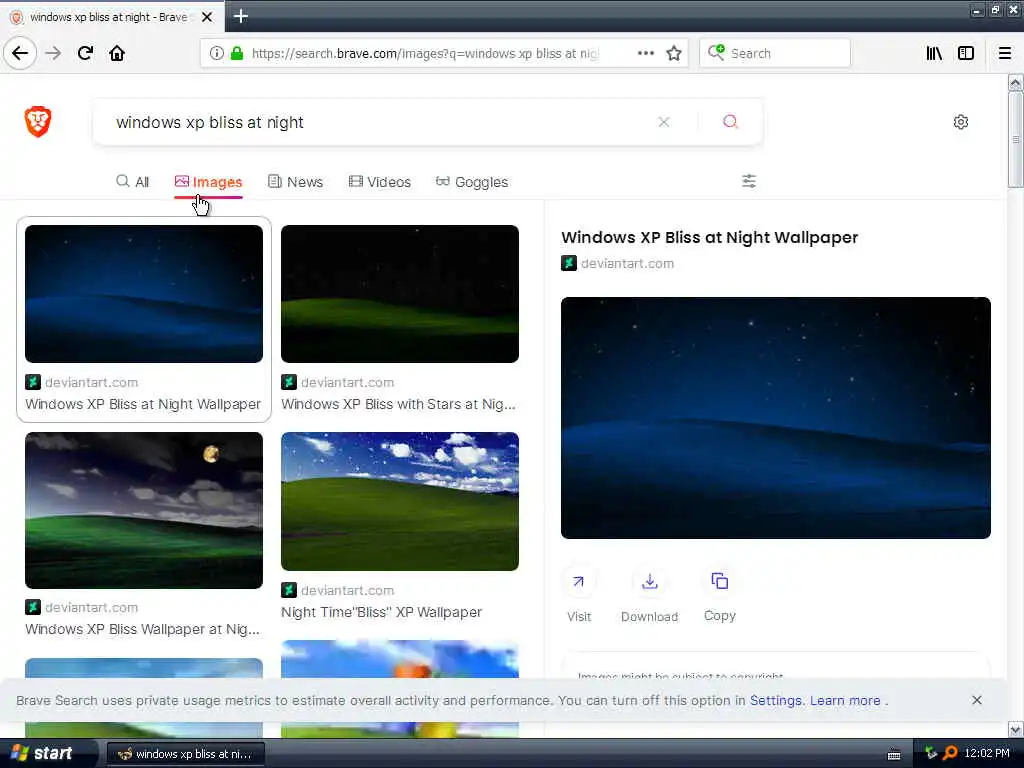Click deviantart.com under Night Time Bliss thumbnail
The width and height of the screenshot is (1024, 768).
click(x=347, y=590)
